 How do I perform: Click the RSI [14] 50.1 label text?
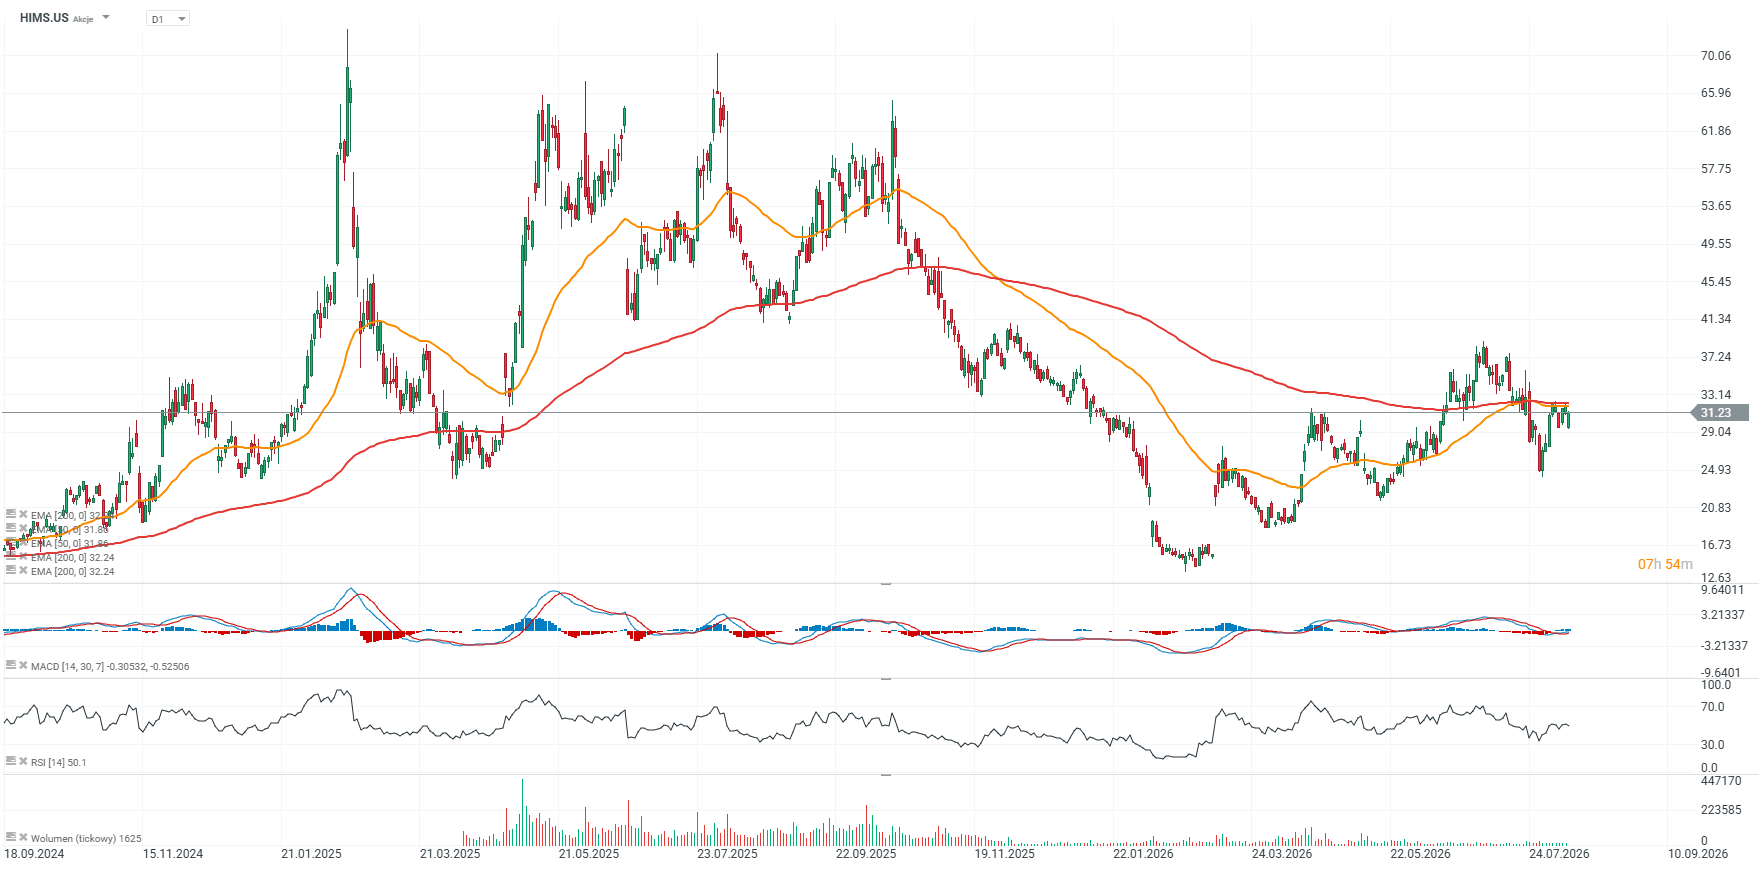[x=58, y=762]
